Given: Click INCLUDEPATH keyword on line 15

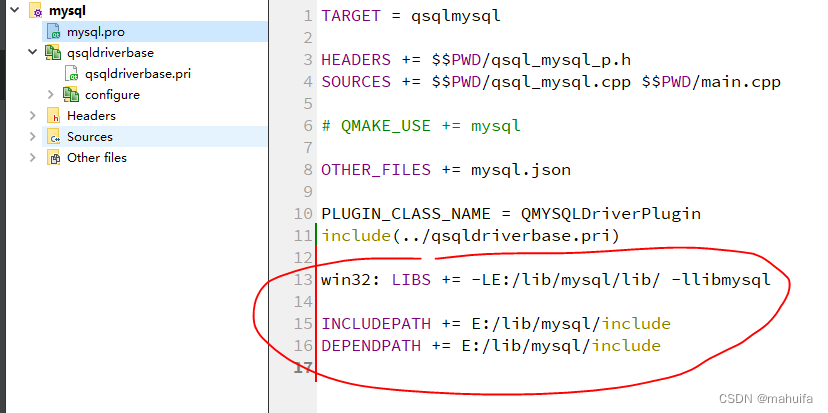Looking at the screenshot, I should click(x=376, y=323).
